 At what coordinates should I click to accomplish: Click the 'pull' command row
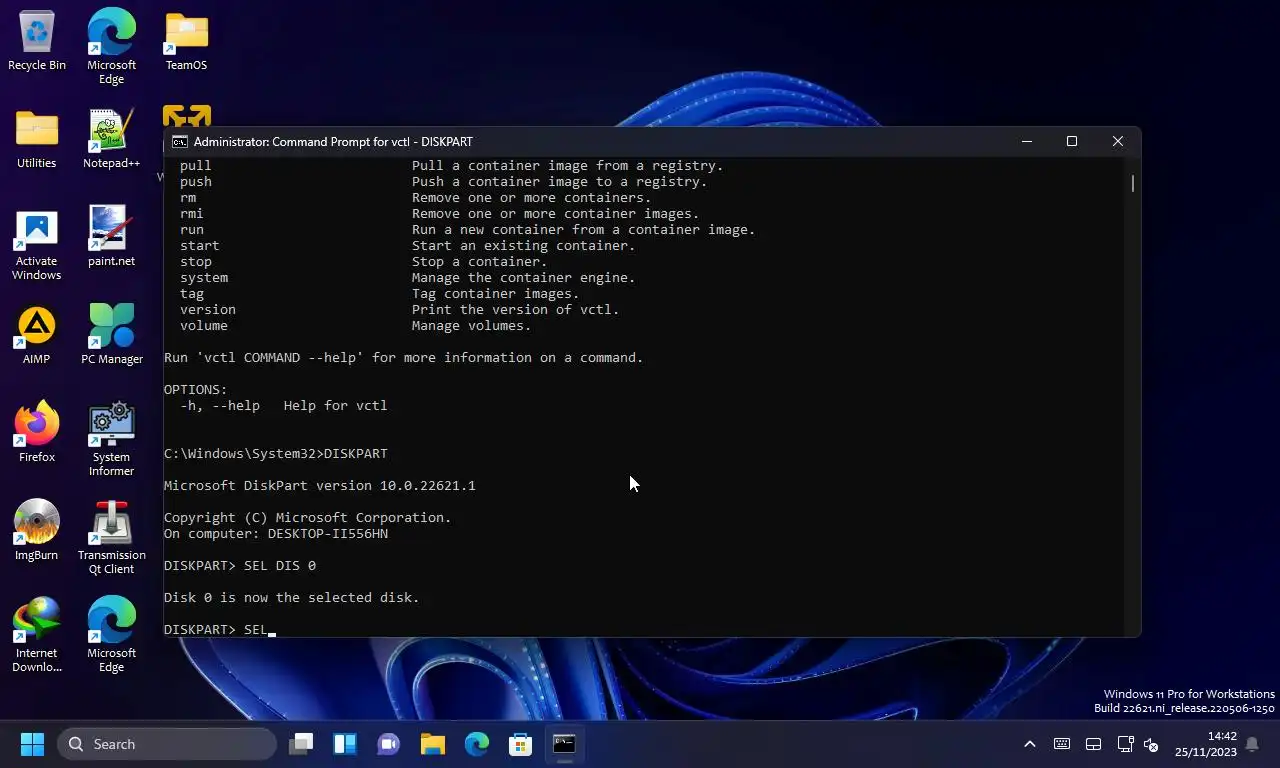pos(451,166)
